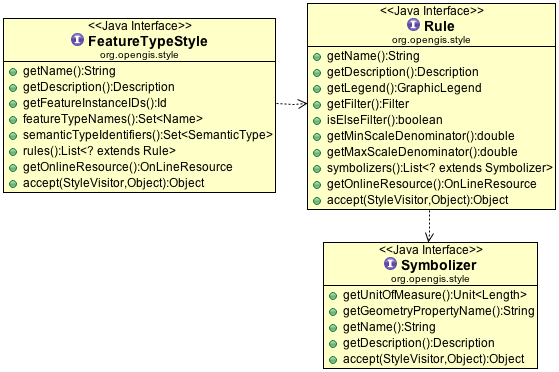This screenshot has height=372, width=559.
Task: Click the green dot beside getMaxScaleDenominator()
Action: [317, 153]
